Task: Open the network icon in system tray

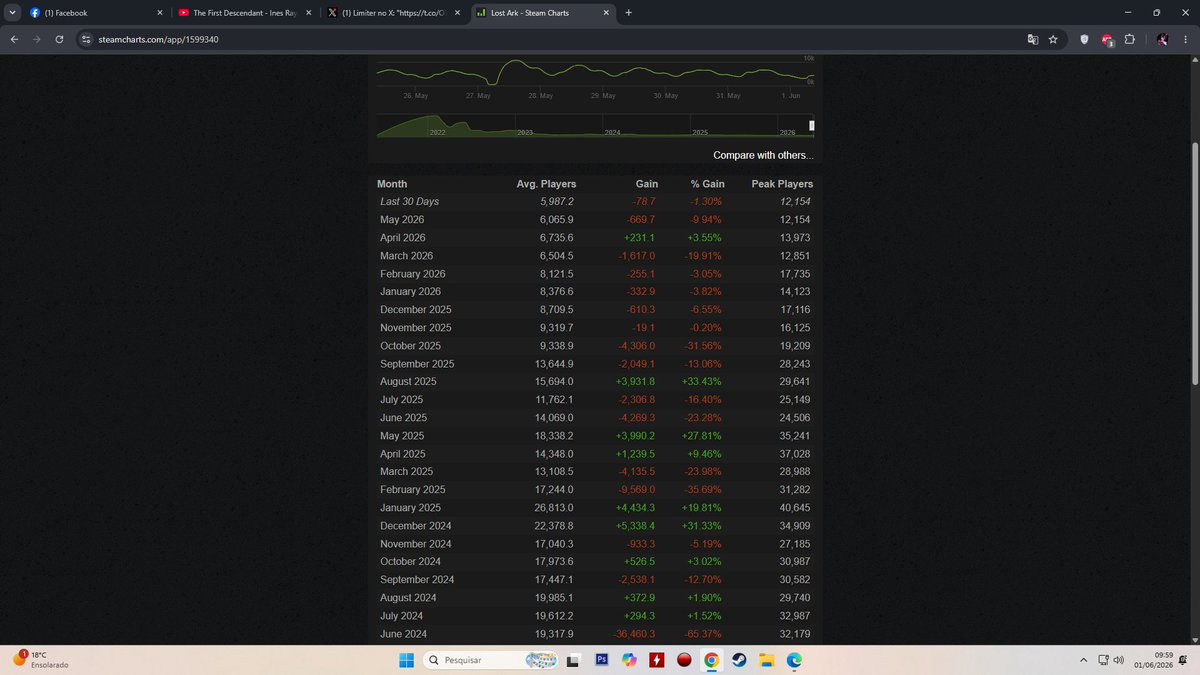Action: coord(1103,660)
